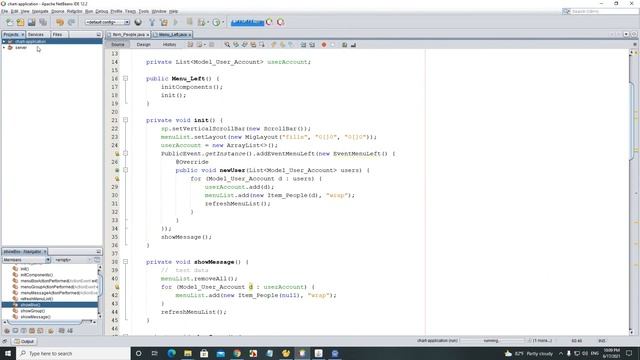Click the Type here to search box
Image resolution: width=640 pixels, height=360 pixels.
tap(73, 353)
